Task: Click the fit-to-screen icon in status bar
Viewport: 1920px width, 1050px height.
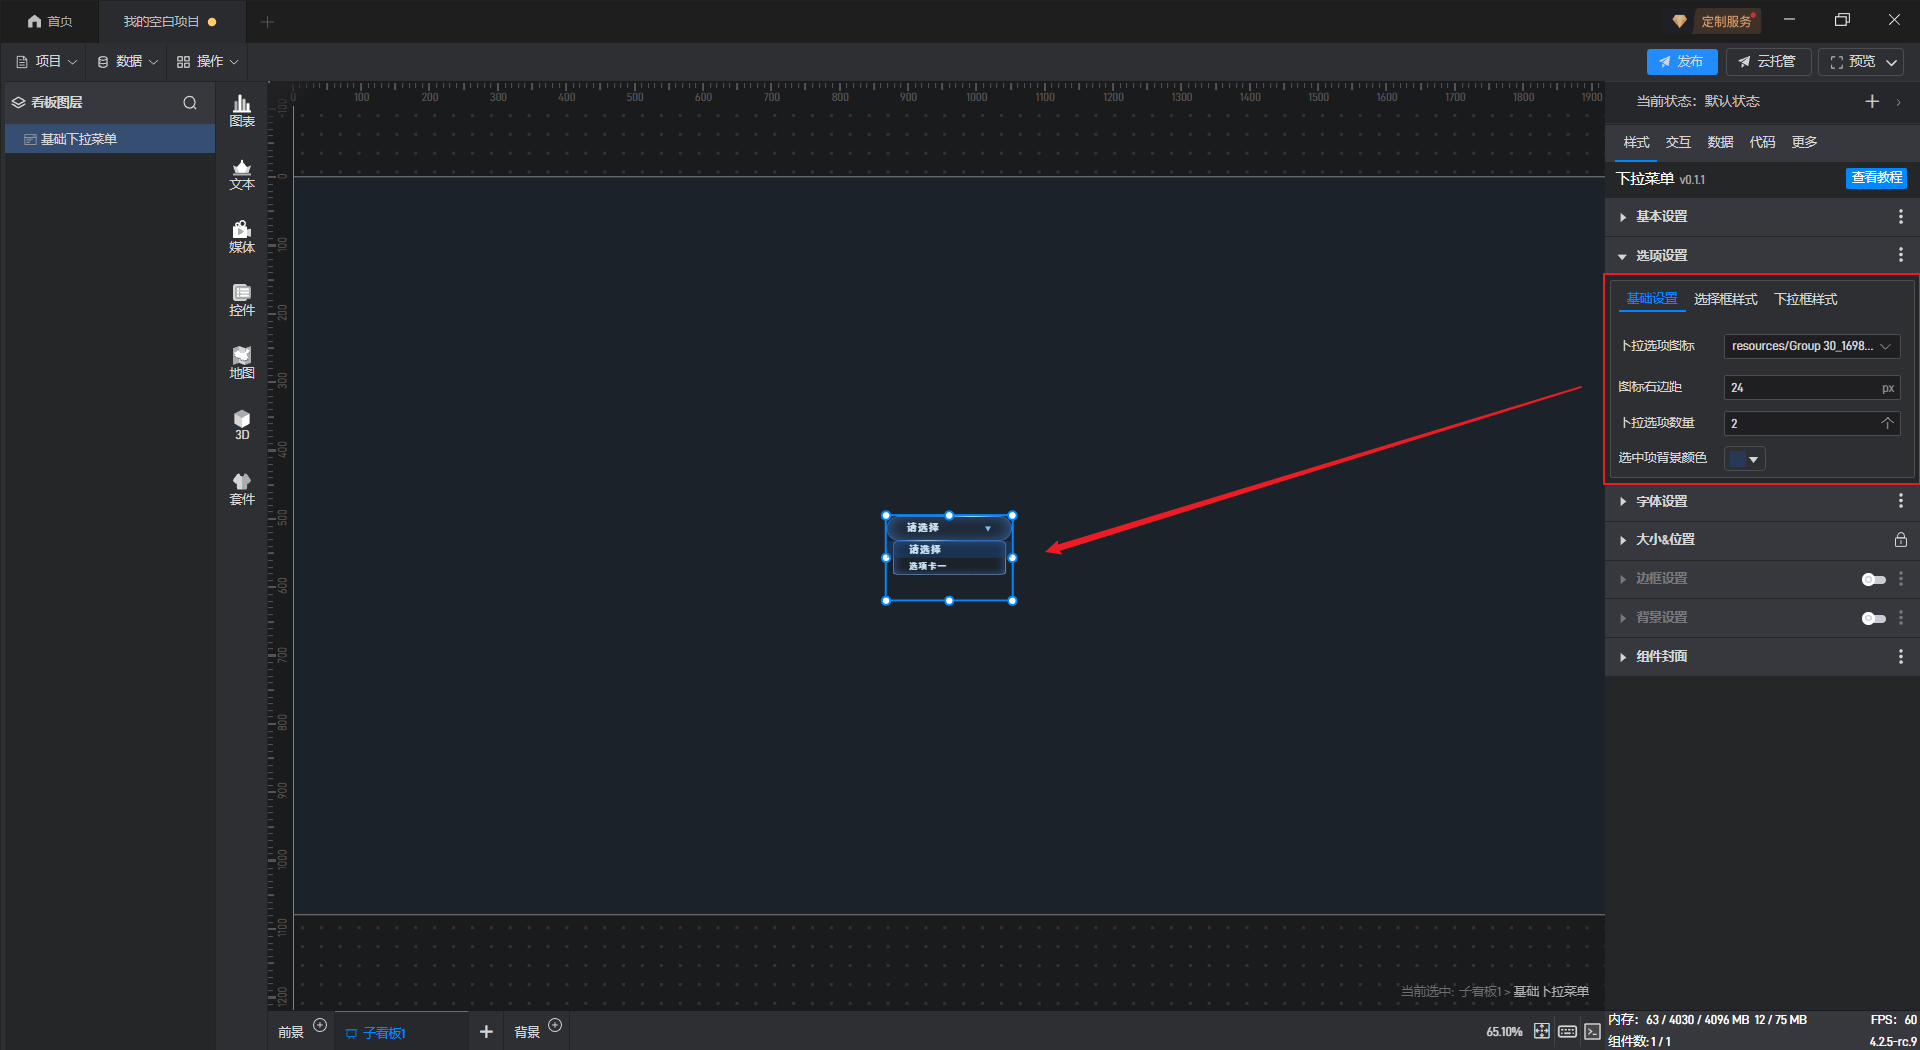Action: click(x=1542, y=1031)
